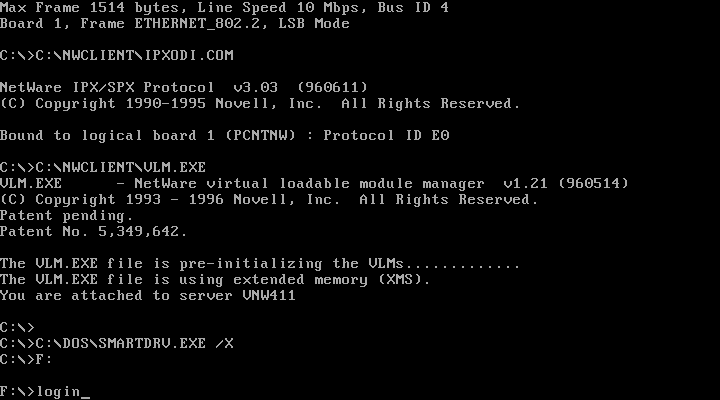The width and height of the screenshot is (720, 400).
Task: Click the blinking cursor after login
Action: click(85, 397)
